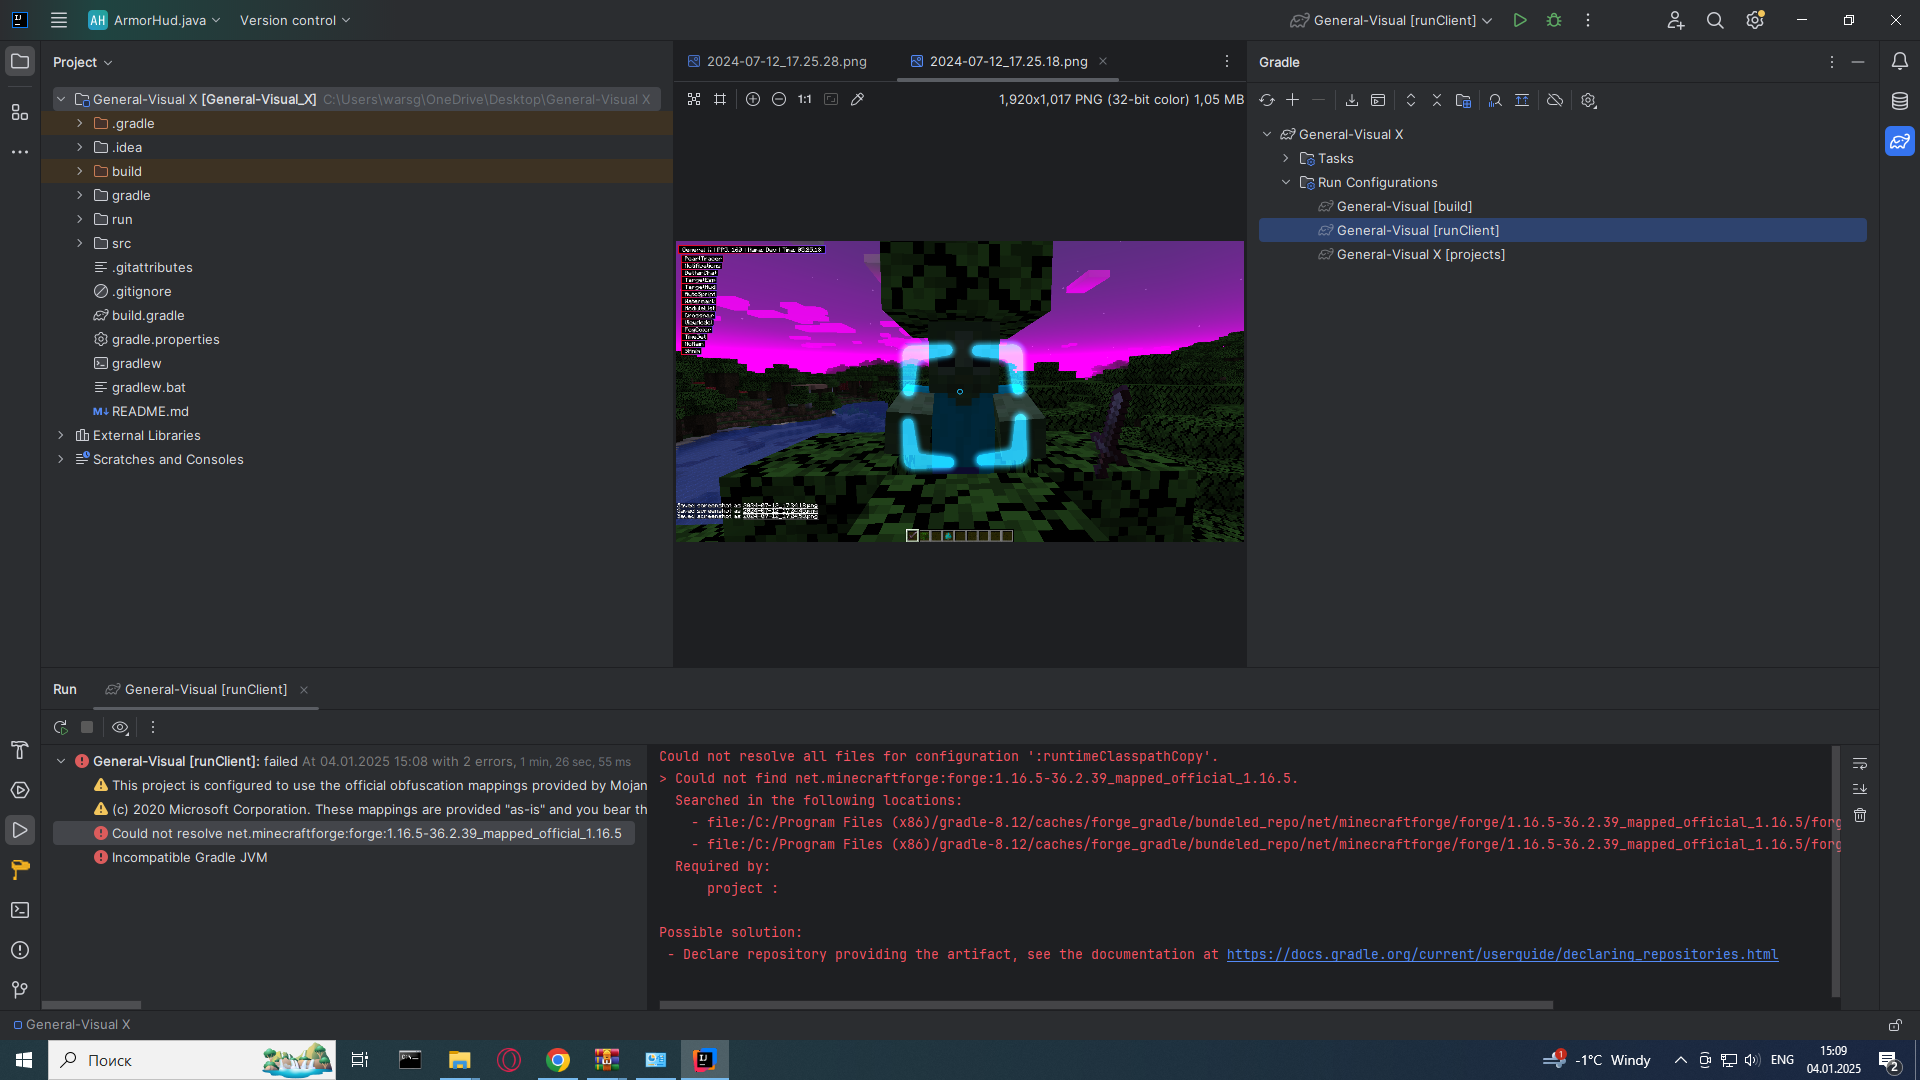Set image zoom to actual size 1:1
This screenshot has width=1920, height=1080.
point(805,99)
